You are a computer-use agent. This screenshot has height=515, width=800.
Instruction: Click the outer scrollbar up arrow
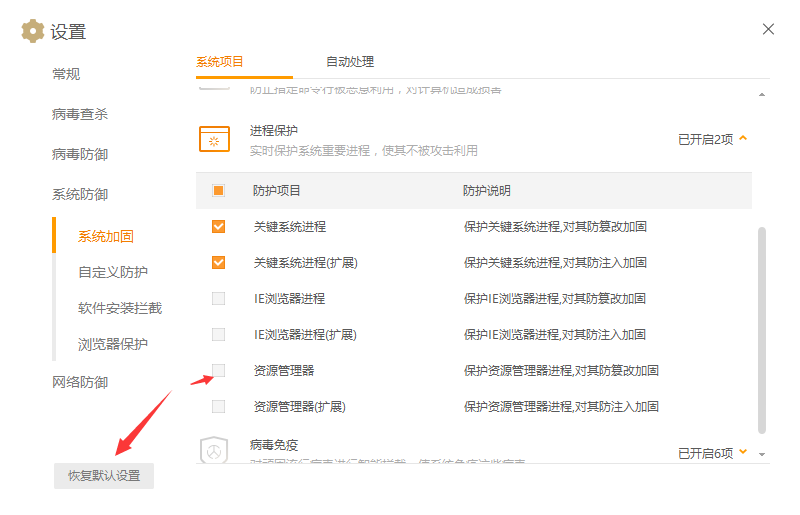[x=762, y=94]
